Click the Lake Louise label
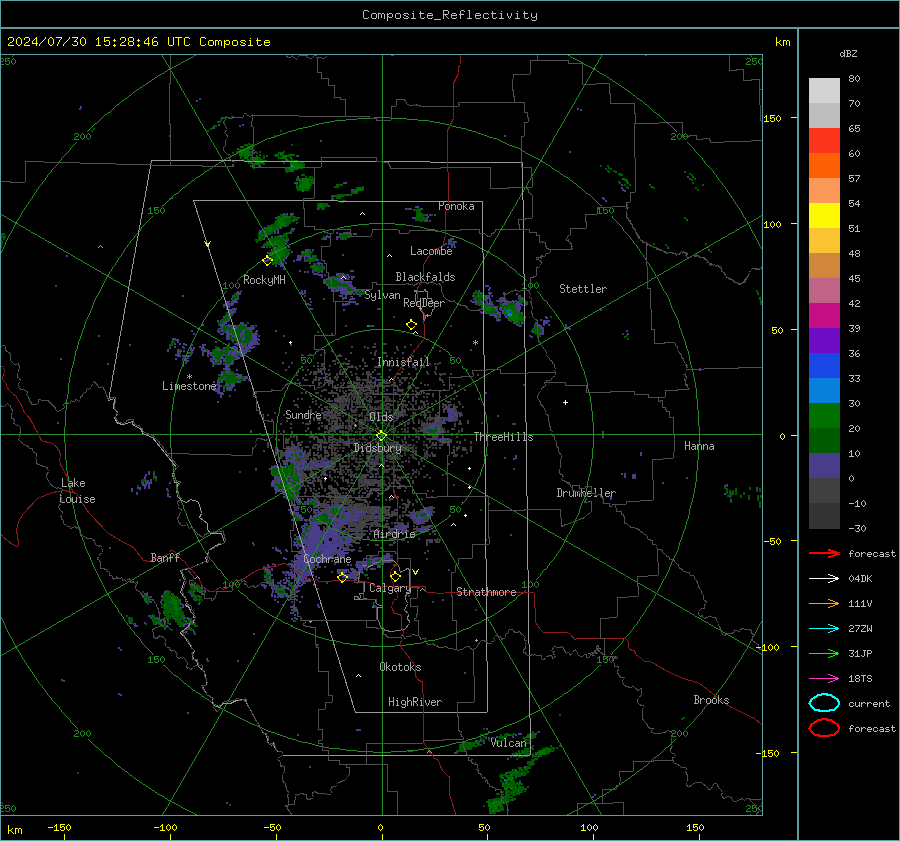The image size is (900, 841). [x=78, y=491]
